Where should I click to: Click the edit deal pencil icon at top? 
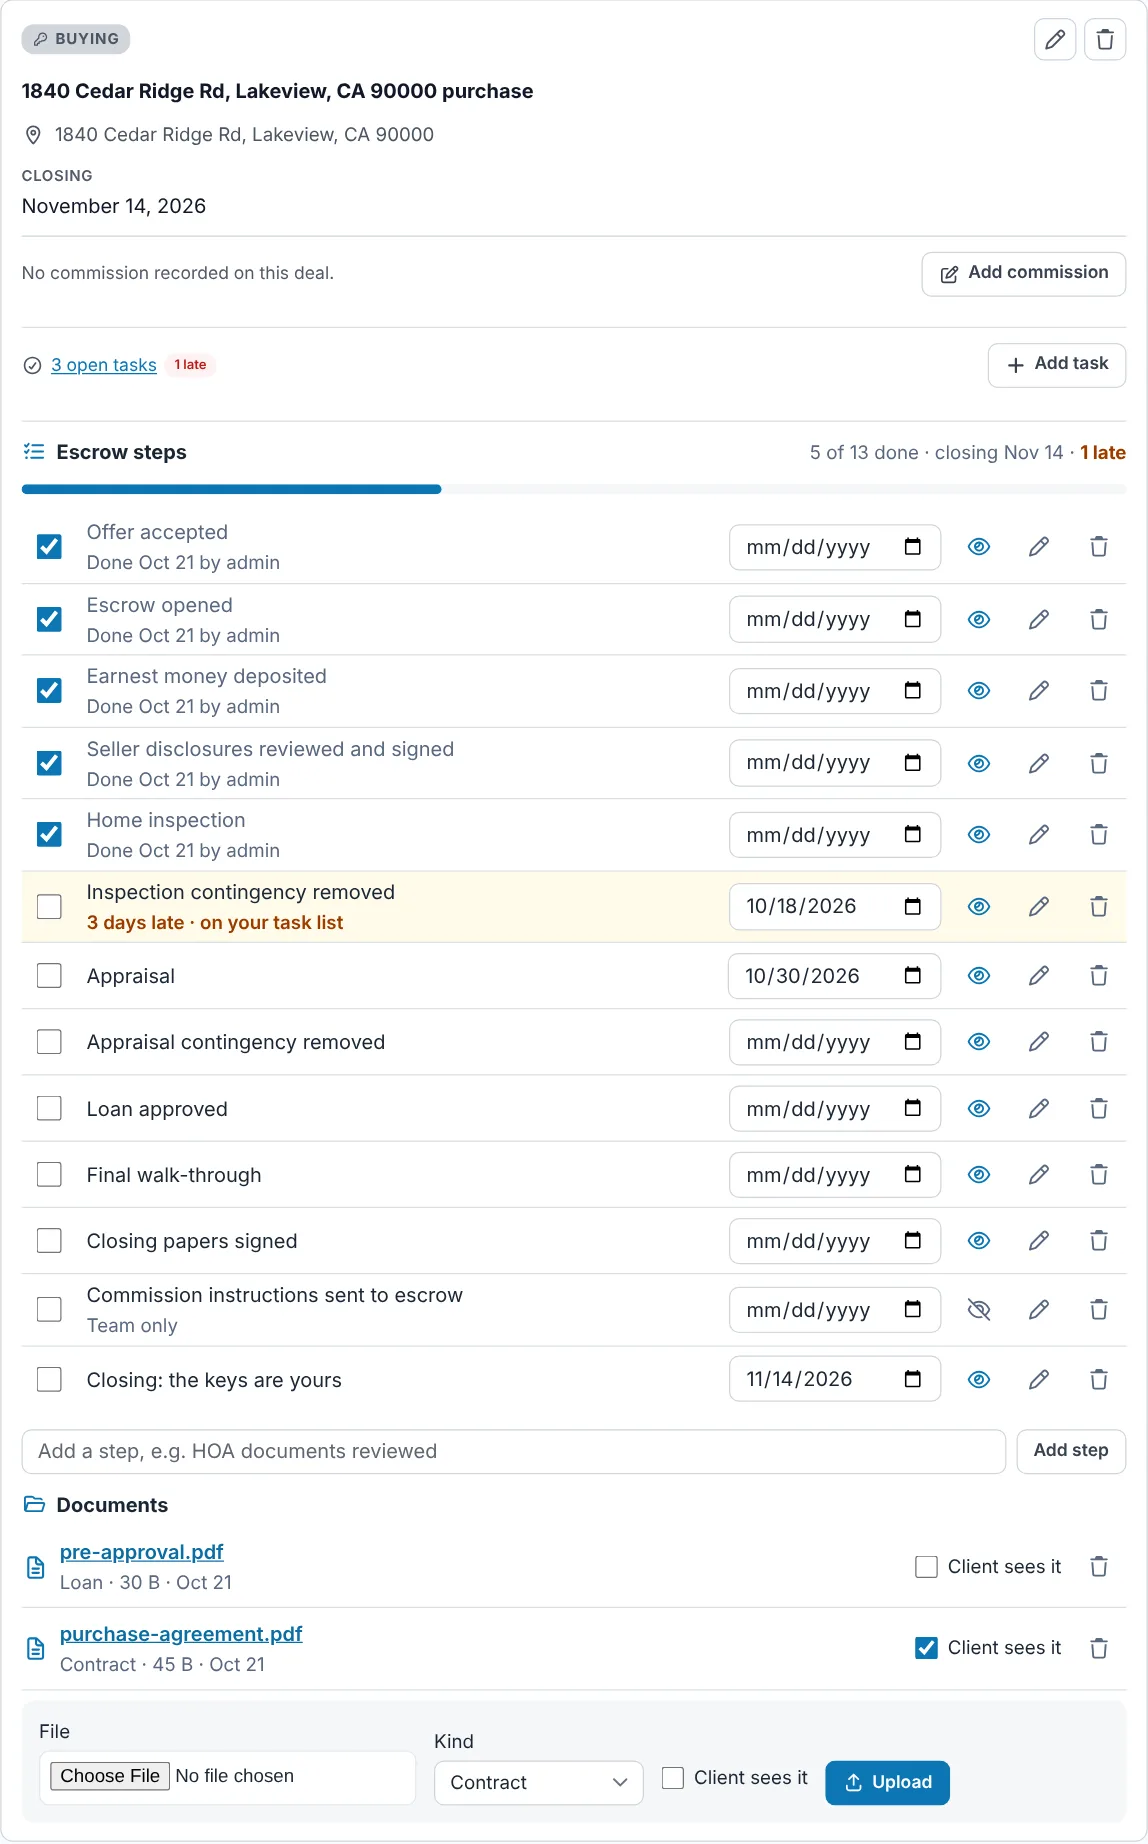(1054, 40)
